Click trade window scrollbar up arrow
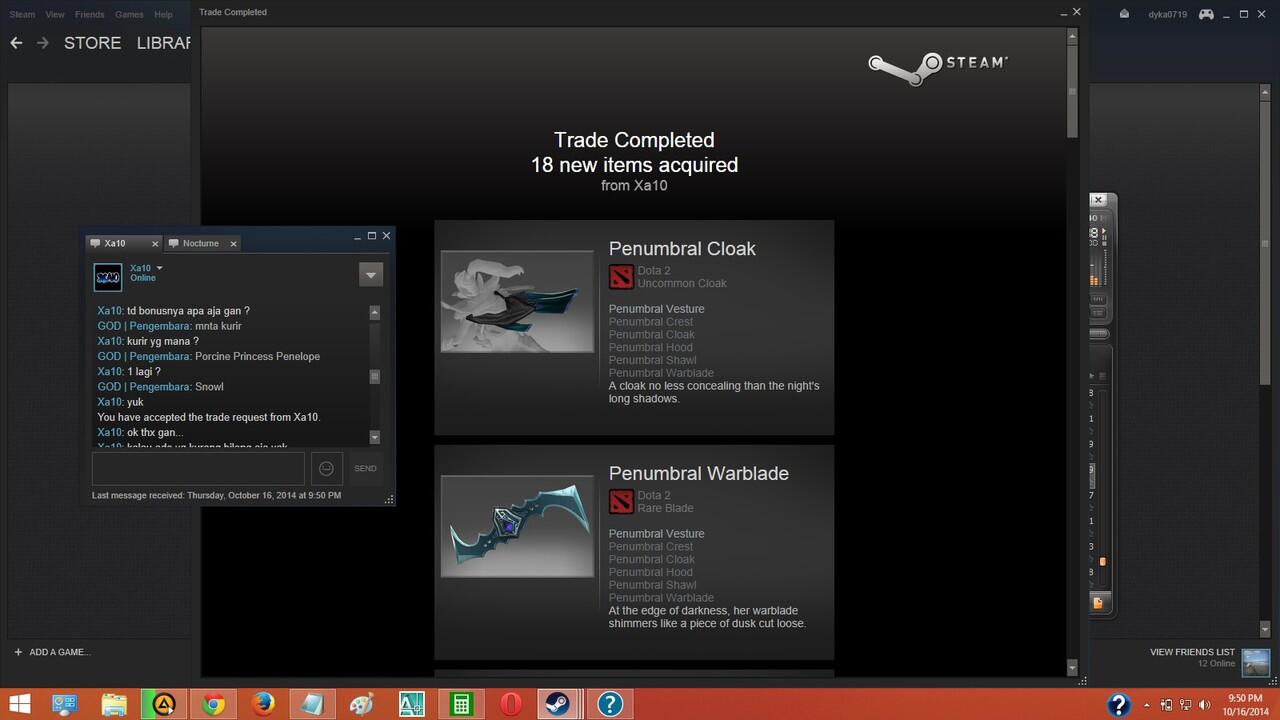Screen dimensions: 1280x720 click(1072, 36)
